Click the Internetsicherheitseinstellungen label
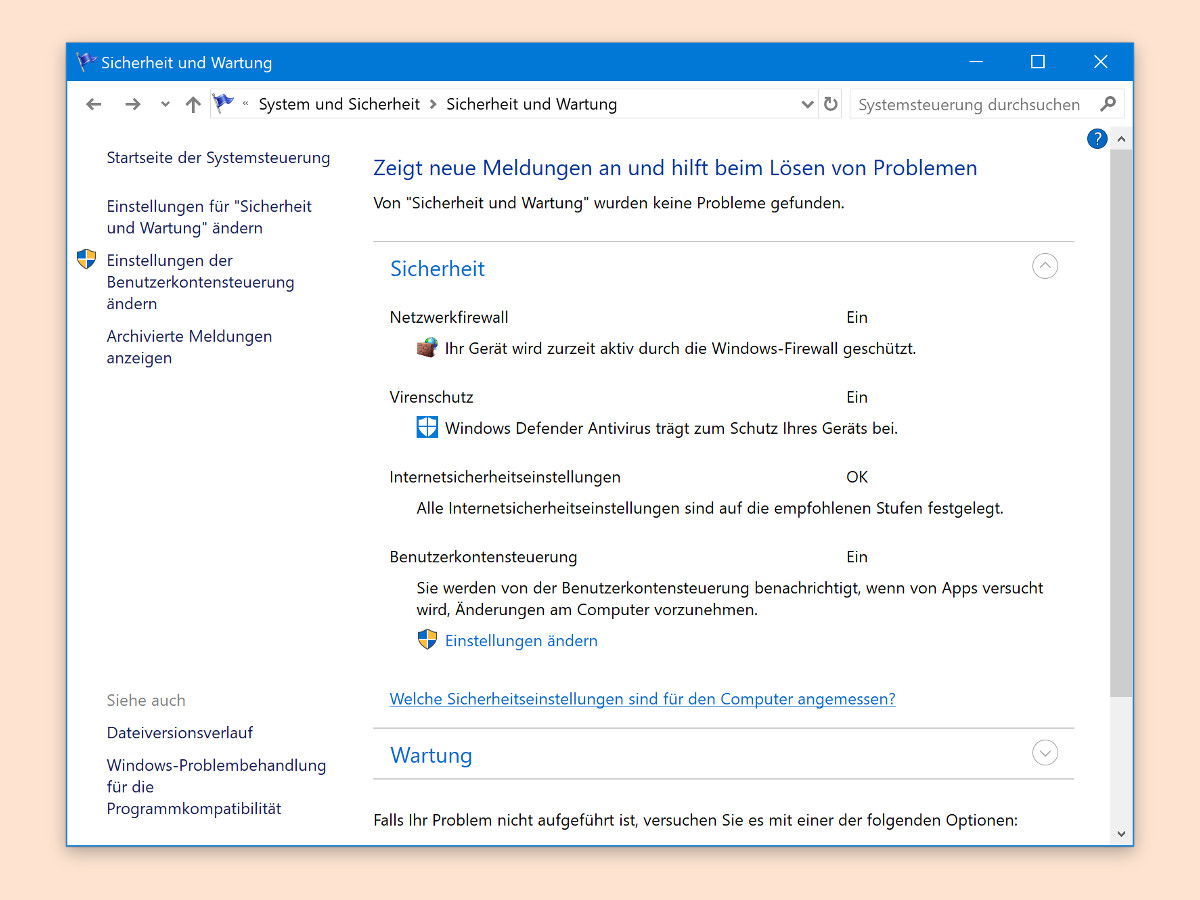1200x900 pixels. [505, 477]
